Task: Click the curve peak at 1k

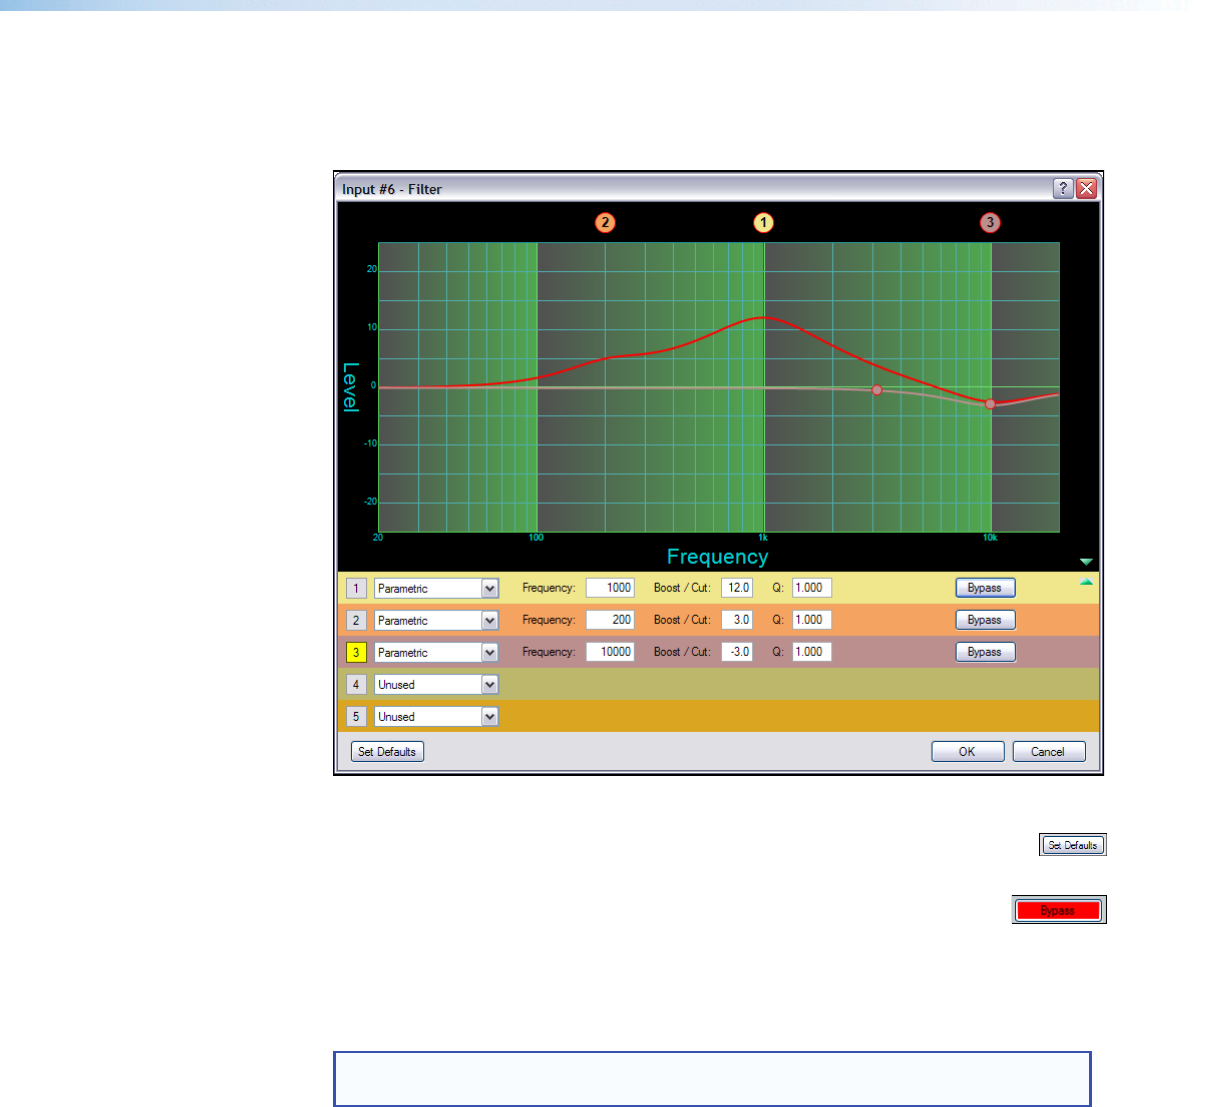Action: pyautogui.click(x=763, y=318)
